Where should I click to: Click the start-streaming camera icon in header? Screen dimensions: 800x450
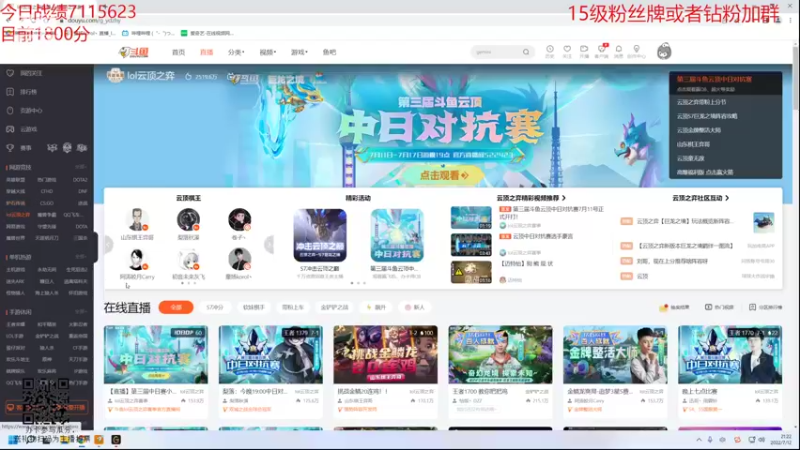pyautogui.click(x=584, y=52)
